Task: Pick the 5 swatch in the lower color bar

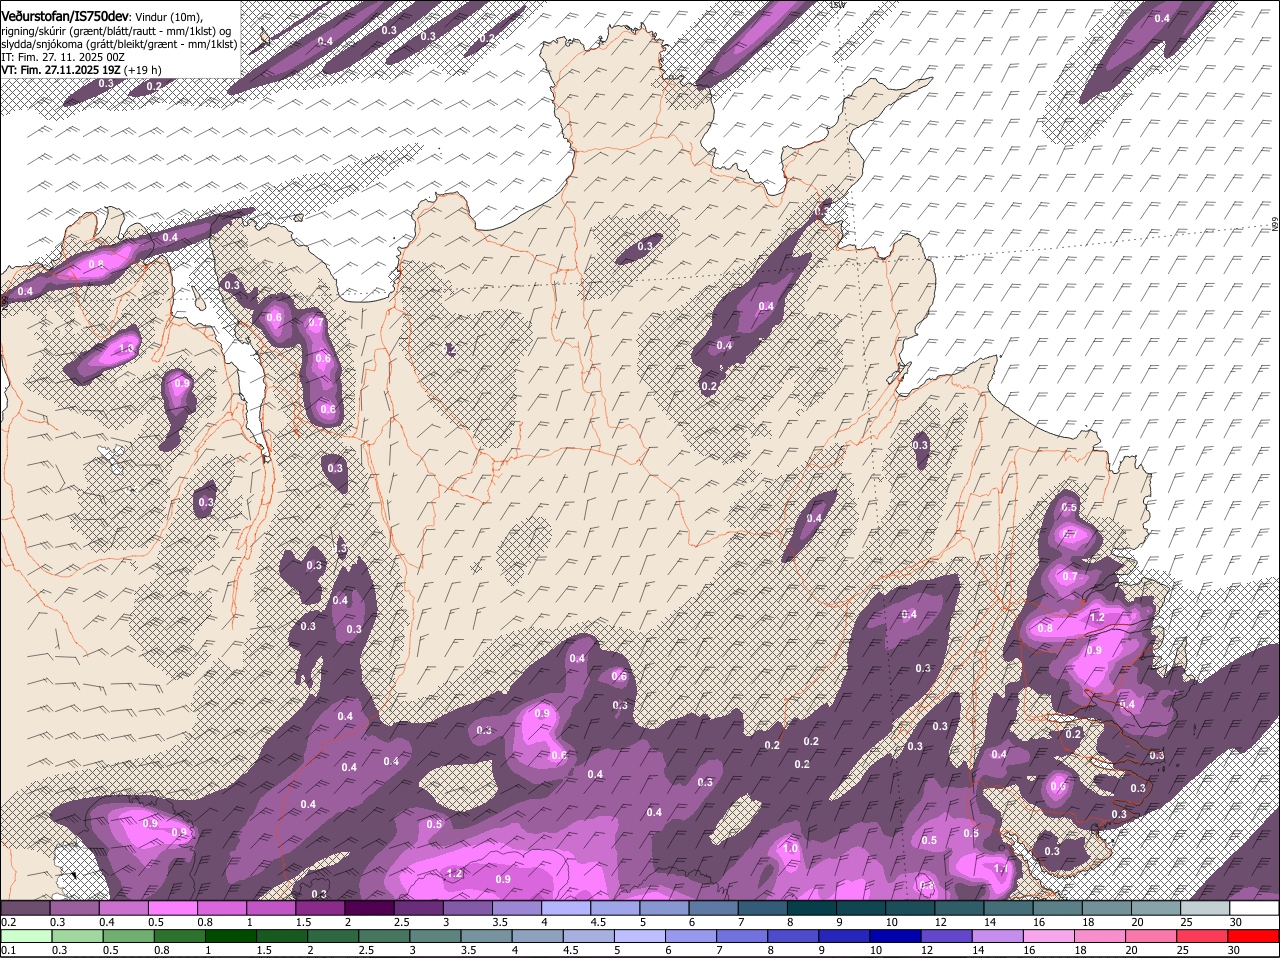Action: pos(639,936)
